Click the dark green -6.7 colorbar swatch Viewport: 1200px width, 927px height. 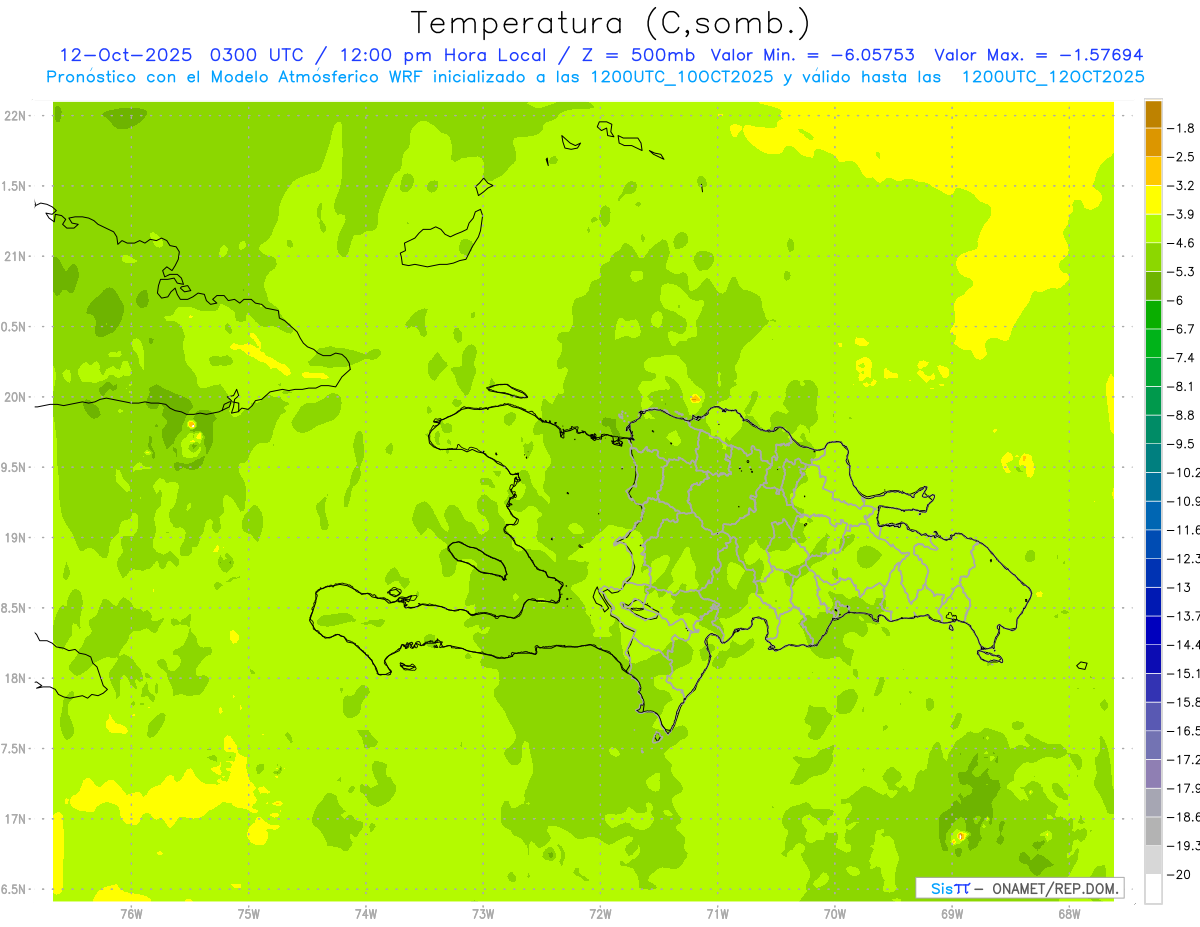pyautogui.click(x=1153, y=315)
